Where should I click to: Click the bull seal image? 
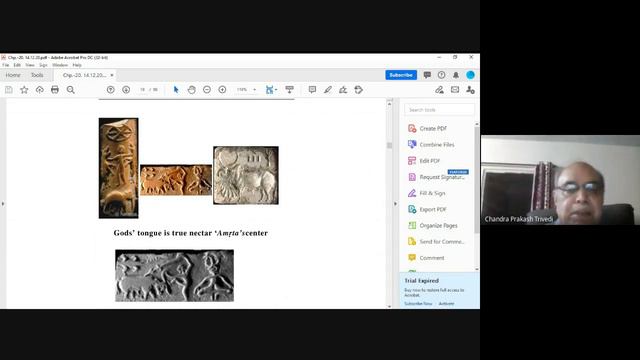click(246, 175)
